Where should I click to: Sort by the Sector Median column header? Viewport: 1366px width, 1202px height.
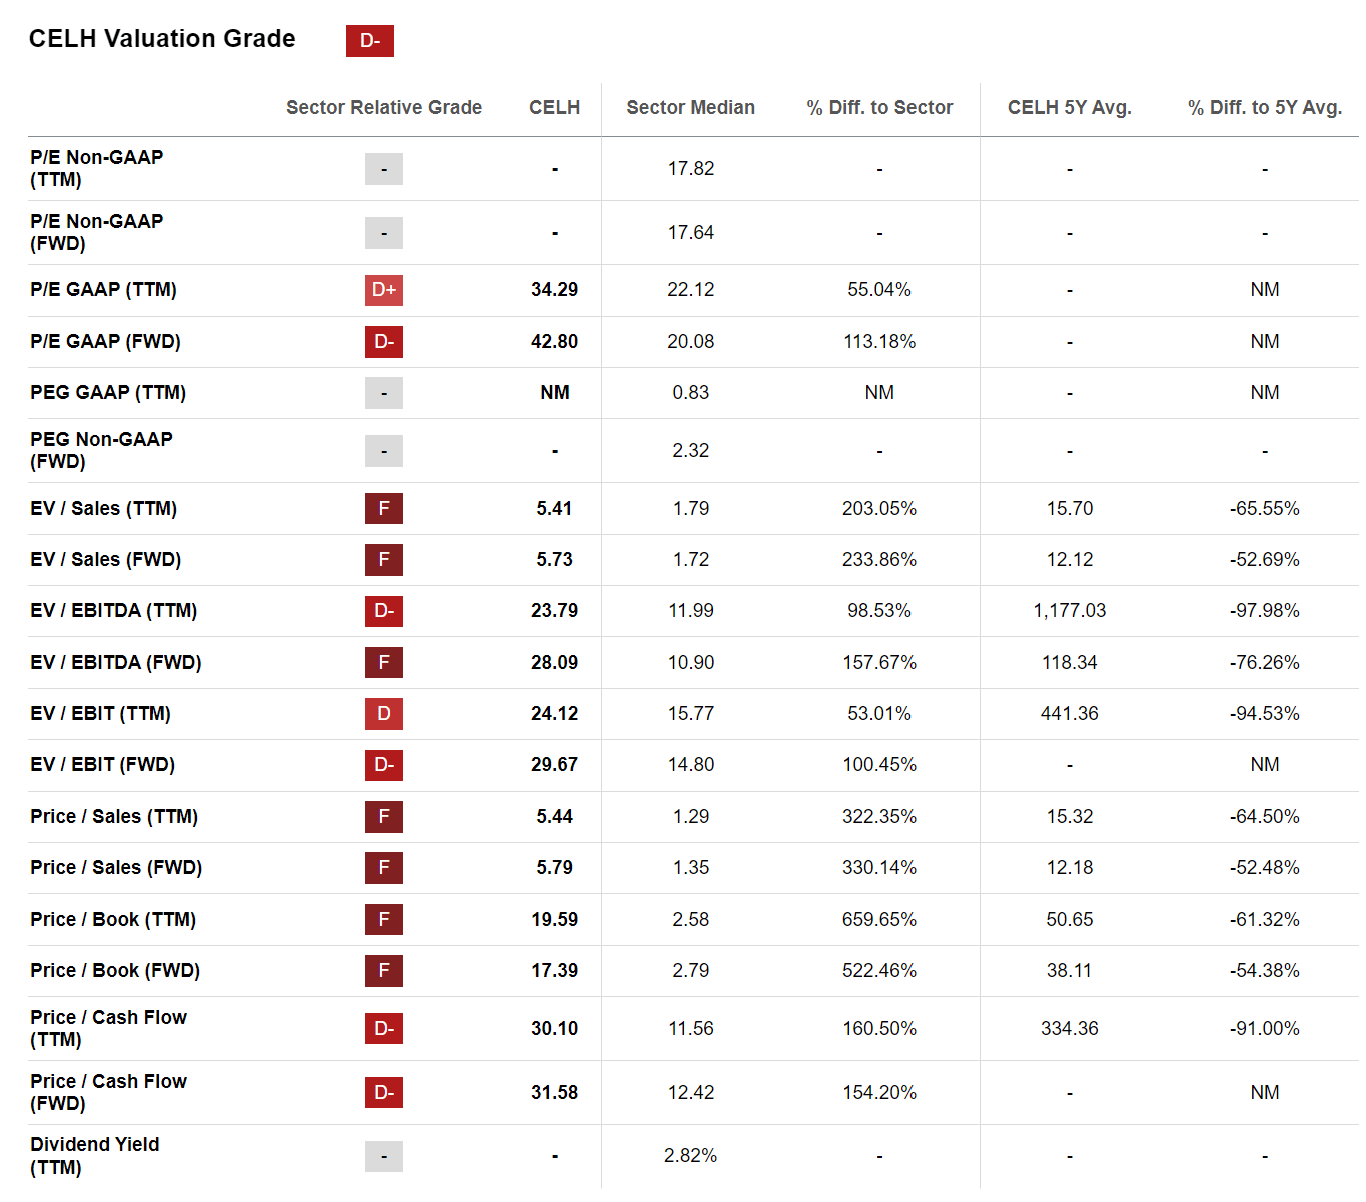click(x=690, y=107)
